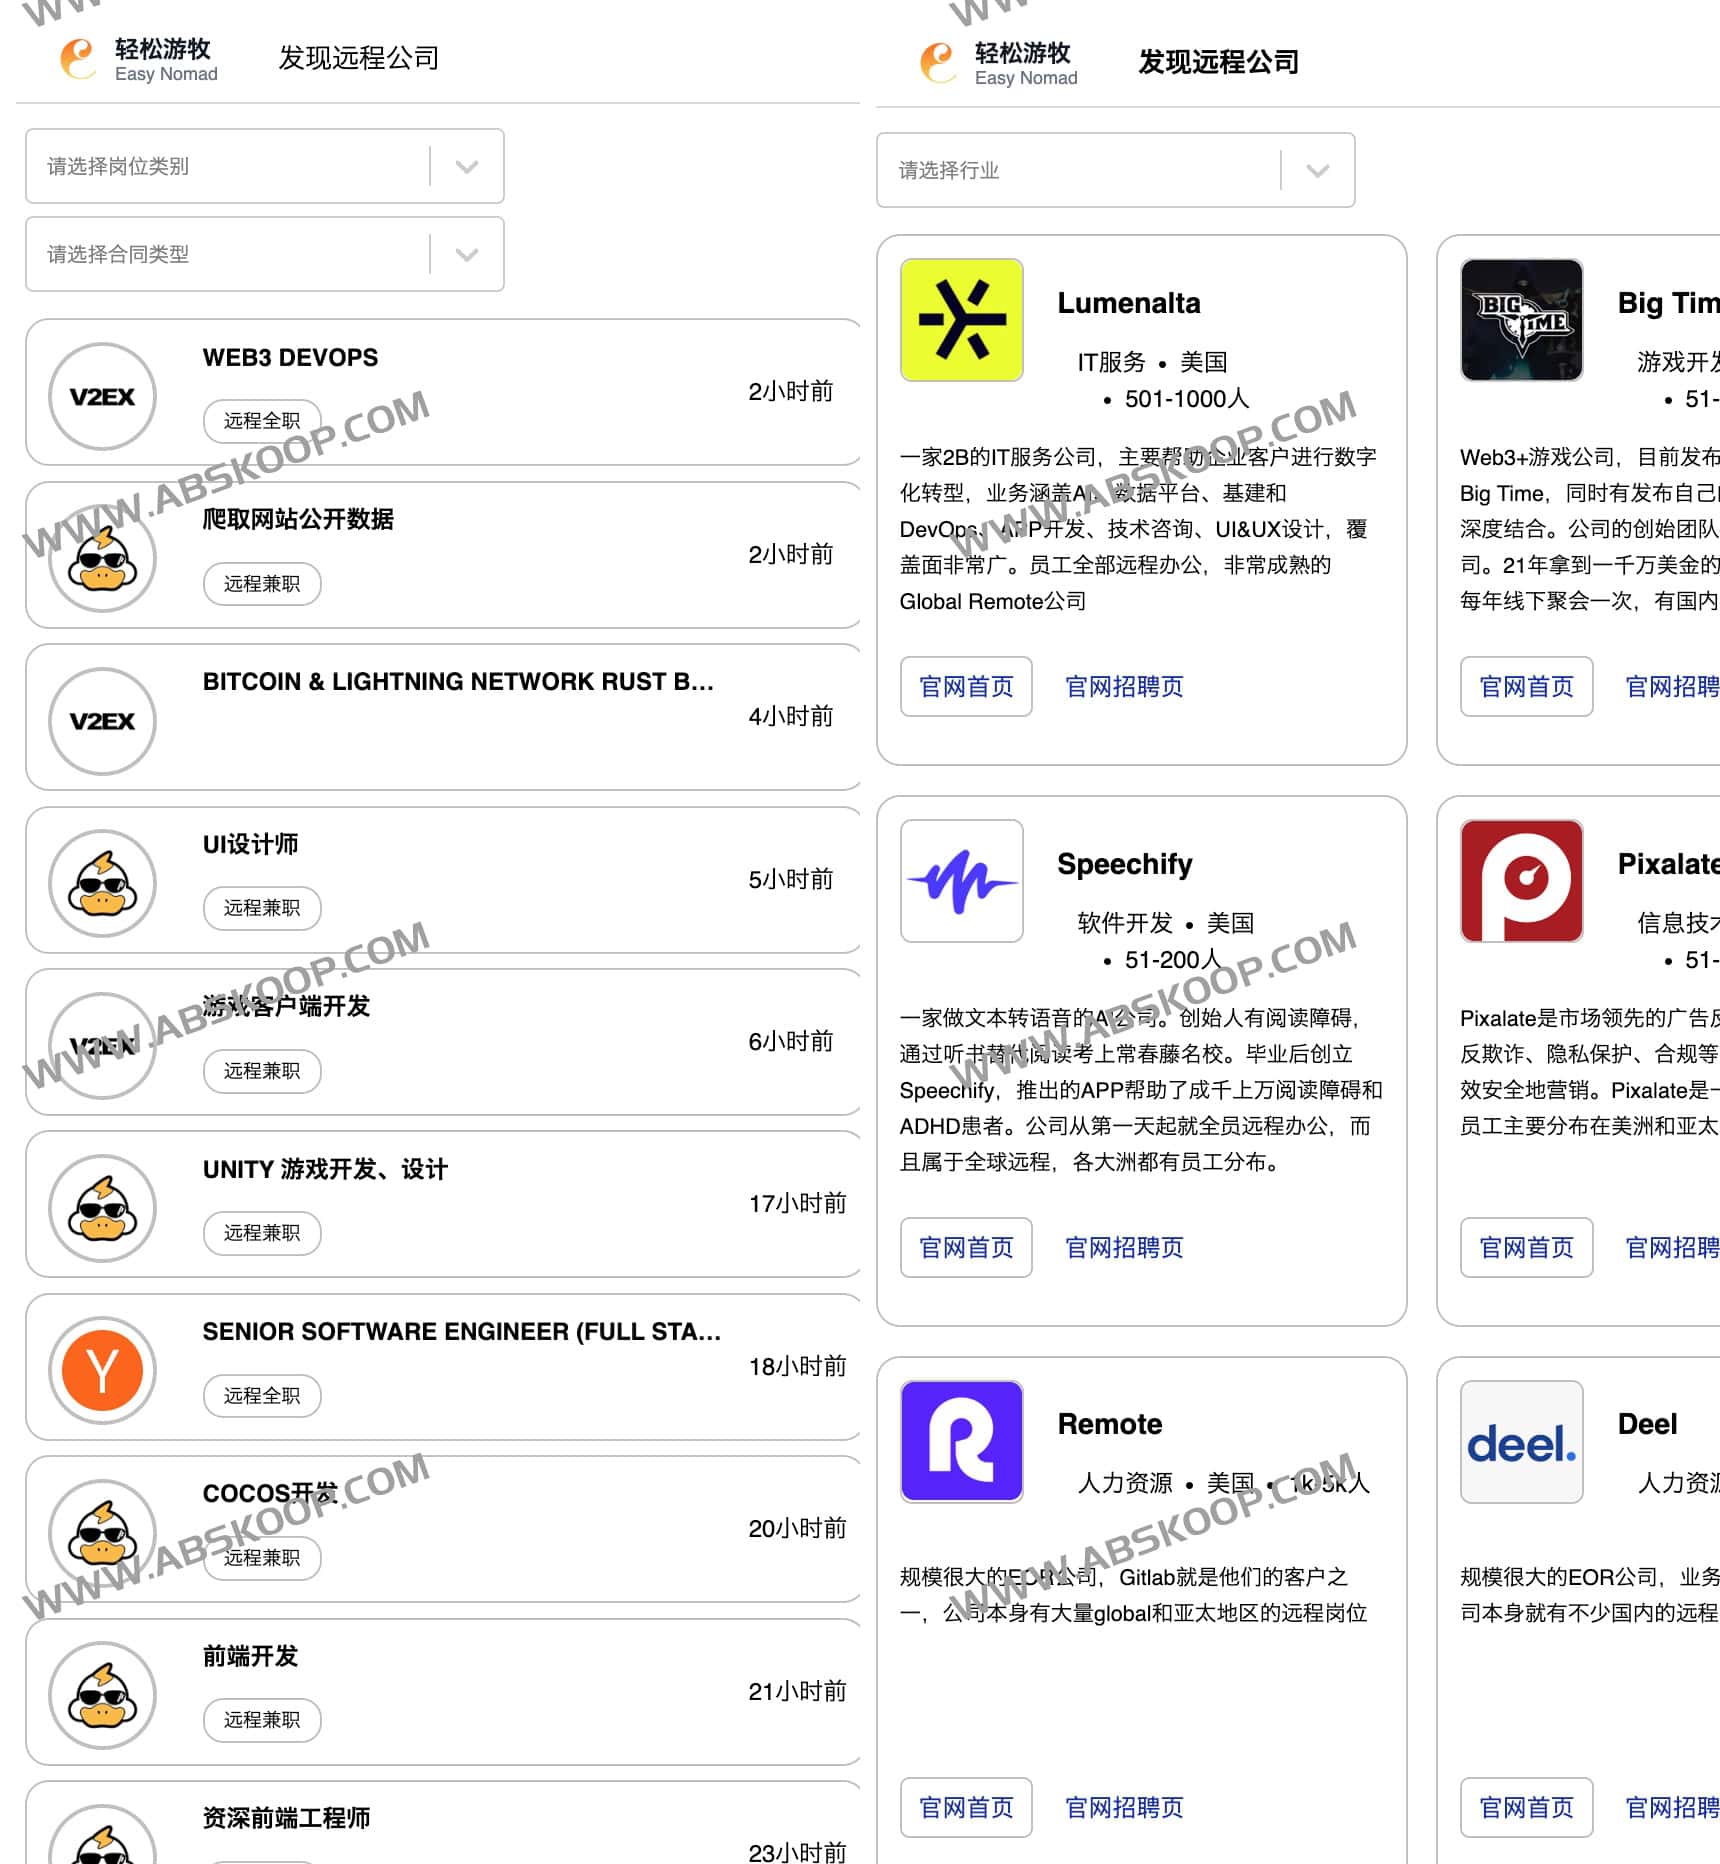This screenshot has width=1720, height=1864.
Task: Click 4小时前 timestamp on BITCOIN job
Action: tap(791, 717)
